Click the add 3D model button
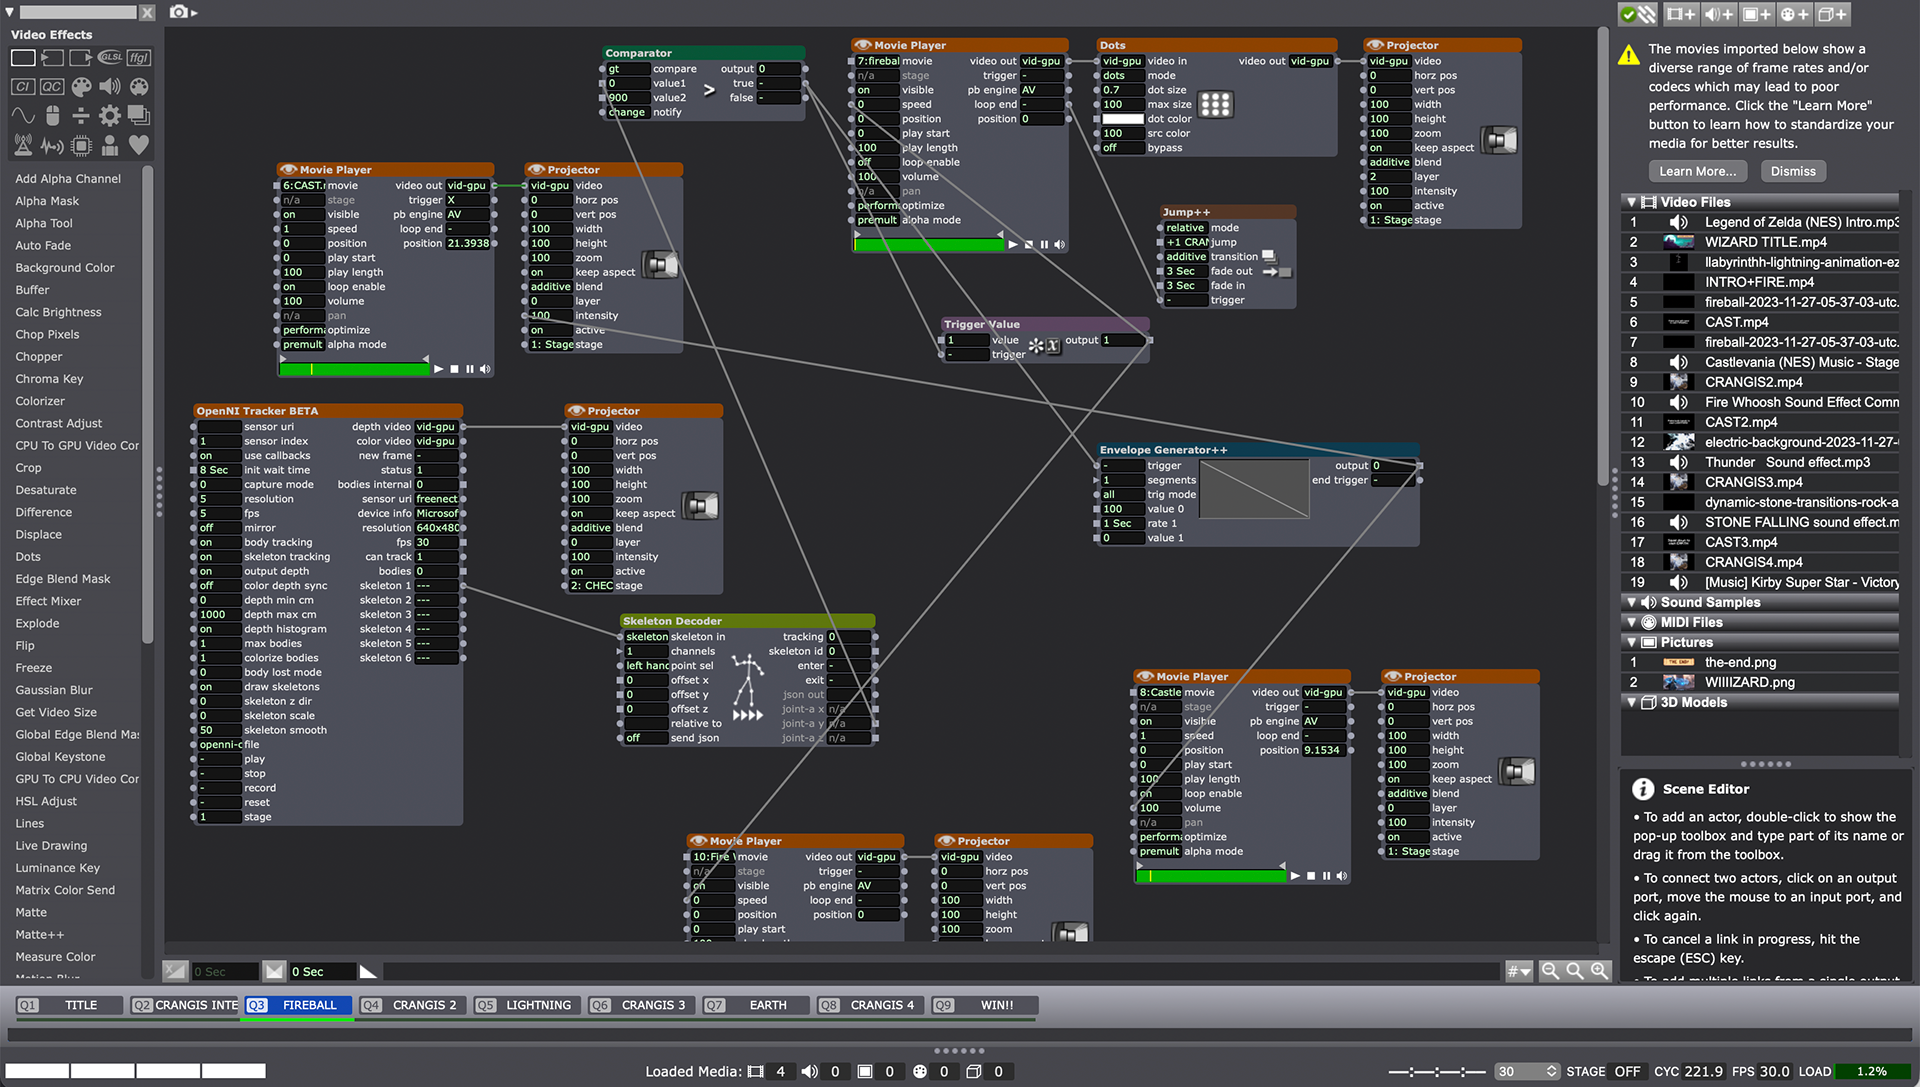Image resolution: width=1920 pixels, height=1087 pixels. [1832, 14]
